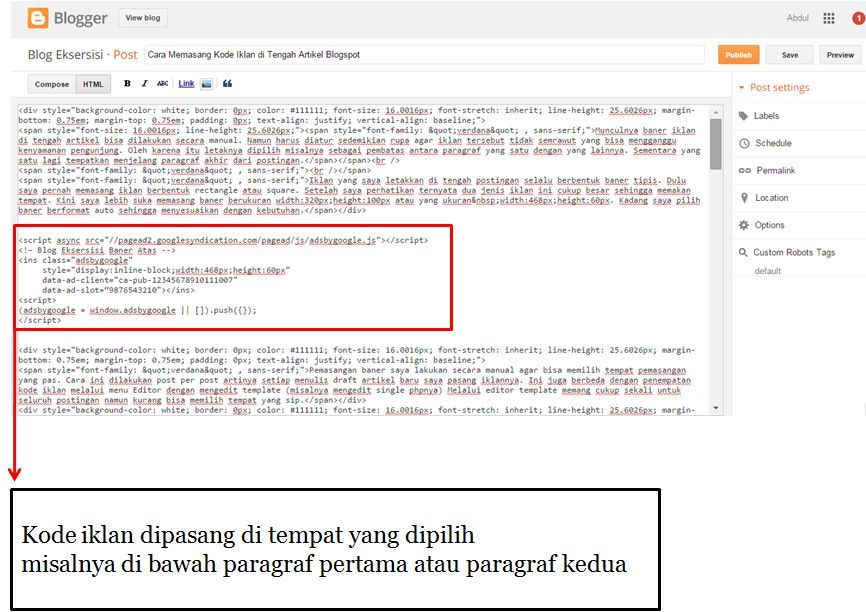This screenshot has width=866, height=612.
Task: Click the orange 'Post' label beside blog name
Action: (x=125, y=55)
